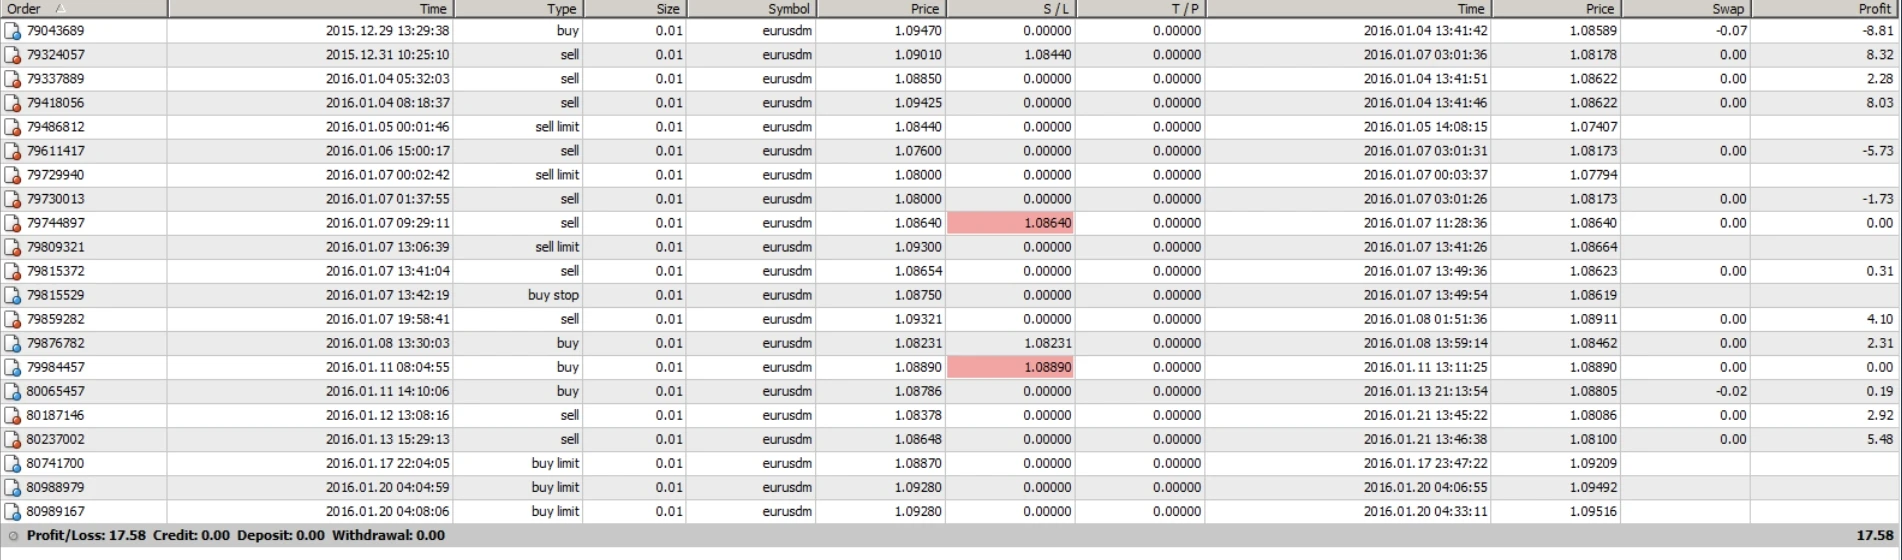Click open price 1.09470

click(x=918, y=31)
